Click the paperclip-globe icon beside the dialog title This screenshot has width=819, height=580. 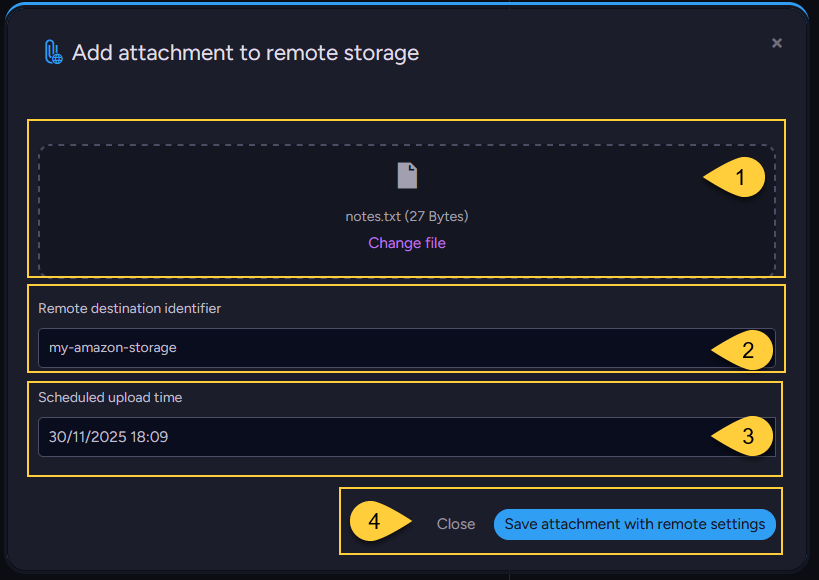pyautogui.click(x=52, y=52)
